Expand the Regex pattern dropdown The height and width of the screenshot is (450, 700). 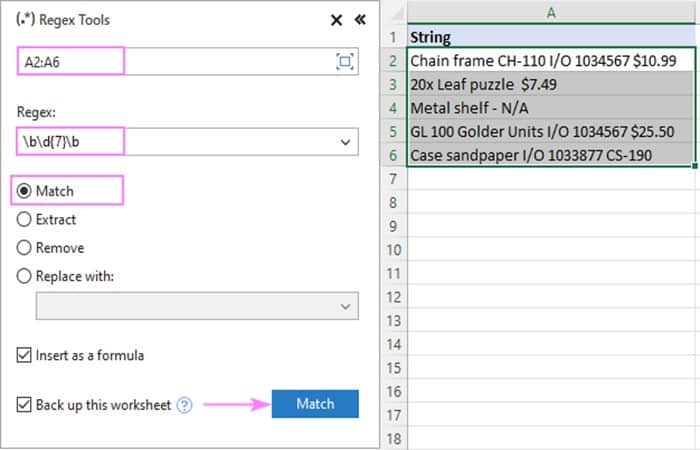point(345,142)
